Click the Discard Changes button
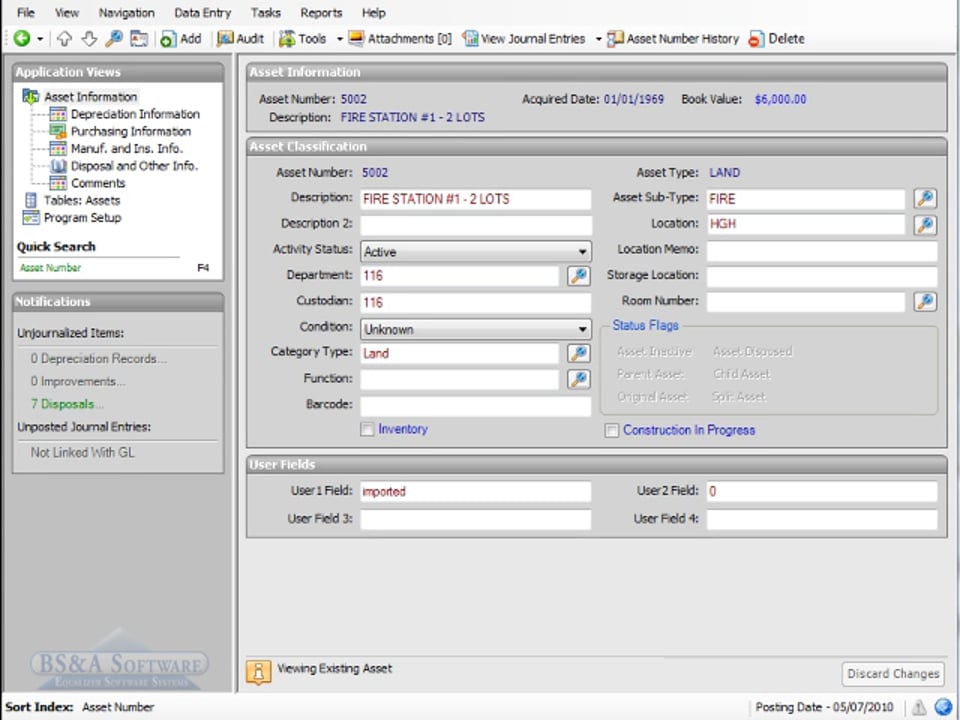Screen dimensions: 960x720 893,674
